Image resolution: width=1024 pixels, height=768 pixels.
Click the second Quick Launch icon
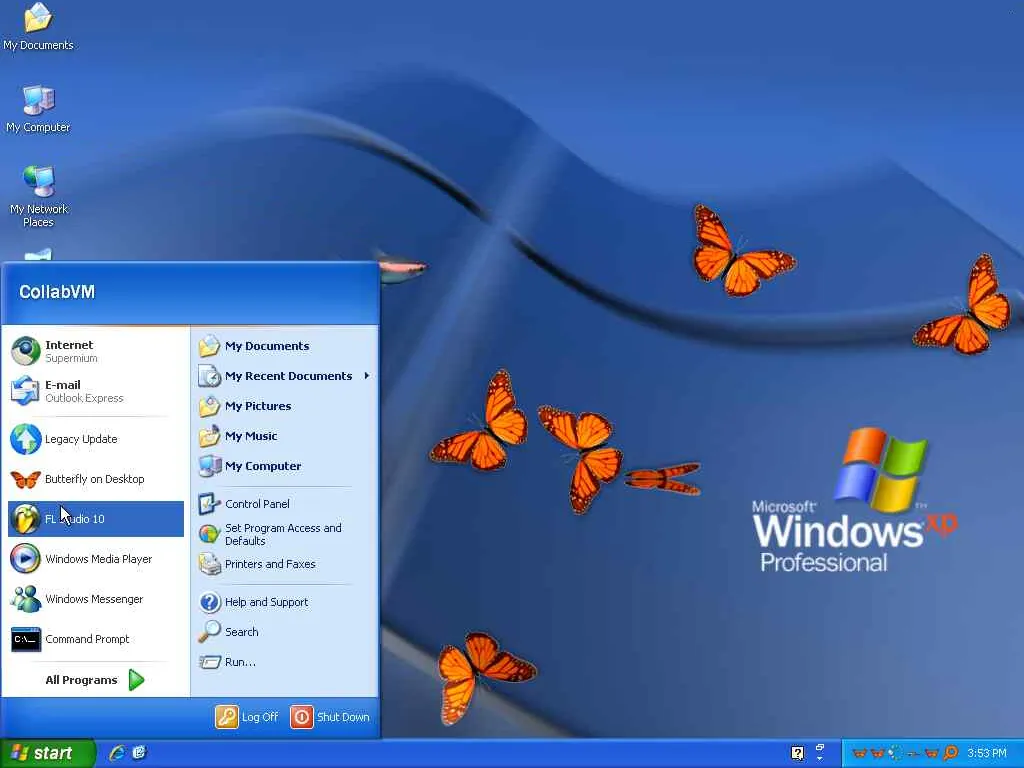click(x=139, y=753)
